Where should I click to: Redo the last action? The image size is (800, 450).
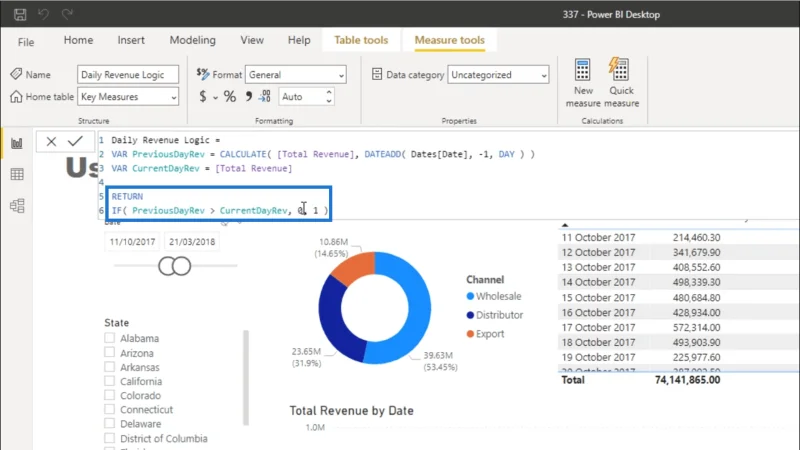(67, 14)
